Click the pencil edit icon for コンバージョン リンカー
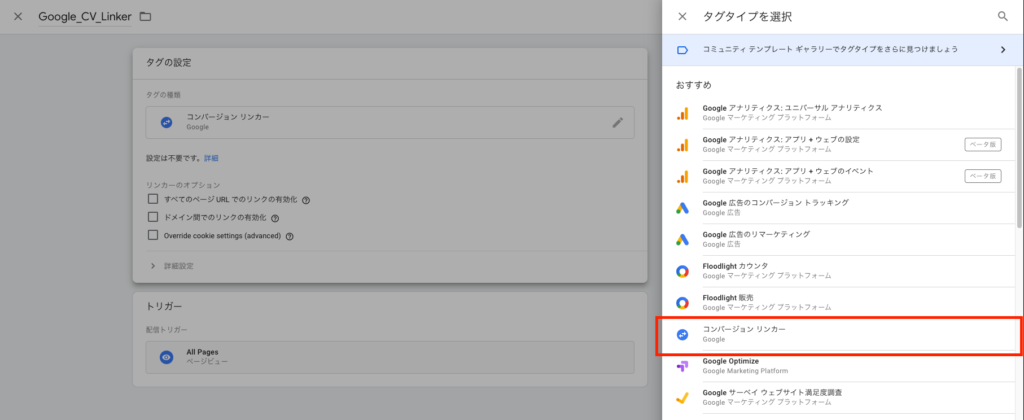 618,123
